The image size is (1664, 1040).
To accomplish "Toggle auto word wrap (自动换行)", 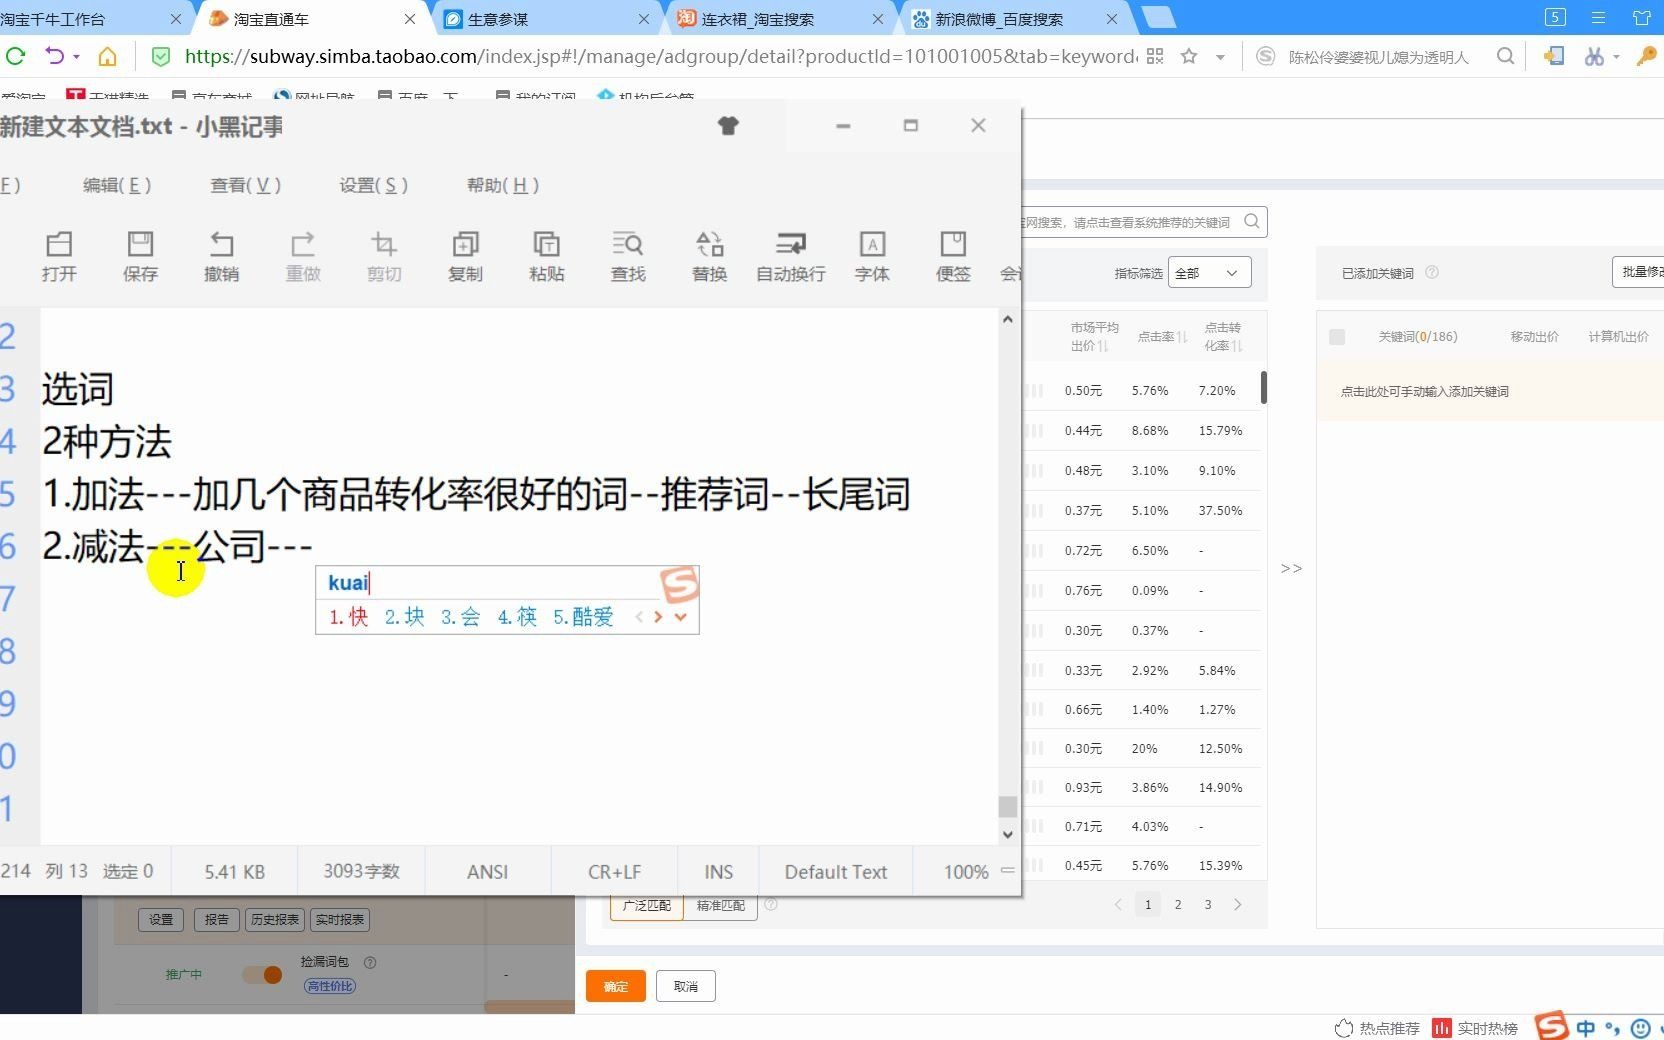I will click(x=790, y=256).
